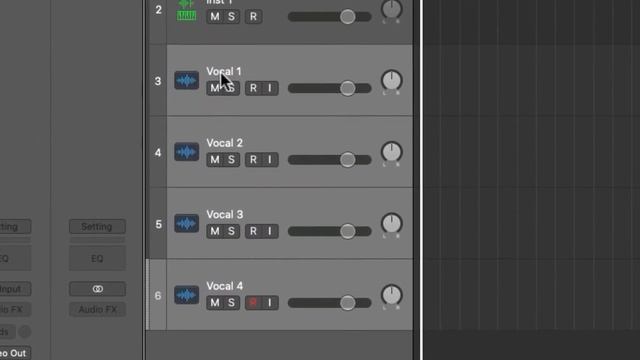Viewport: 640px width, 360px height.
Task: Open the Audio FX slot in the right channel strip
Action: pos(97,309)
